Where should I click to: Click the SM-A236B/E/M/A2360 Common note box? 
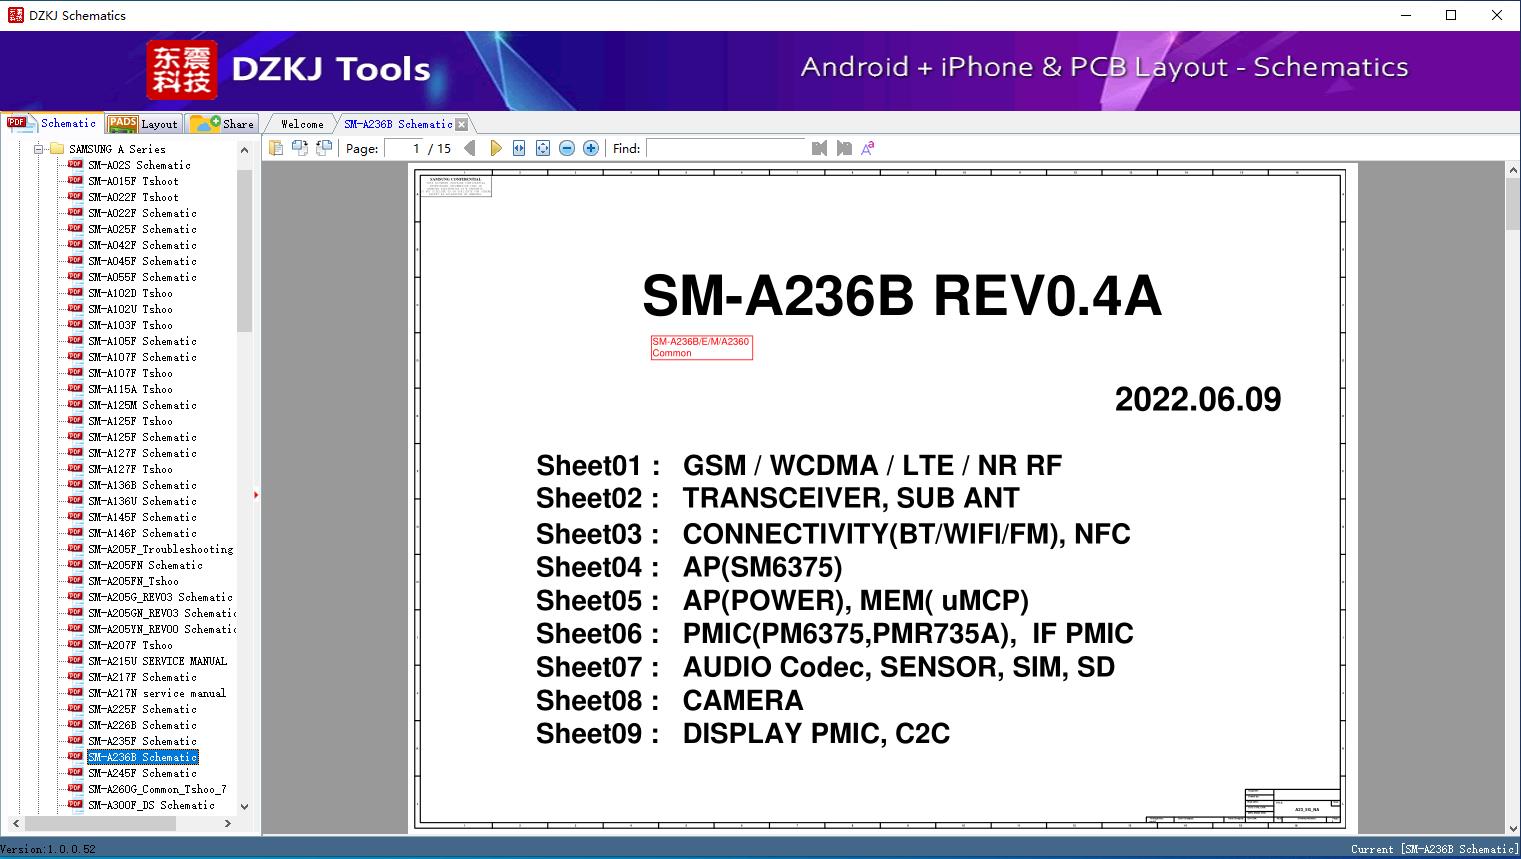click(701, 347)
